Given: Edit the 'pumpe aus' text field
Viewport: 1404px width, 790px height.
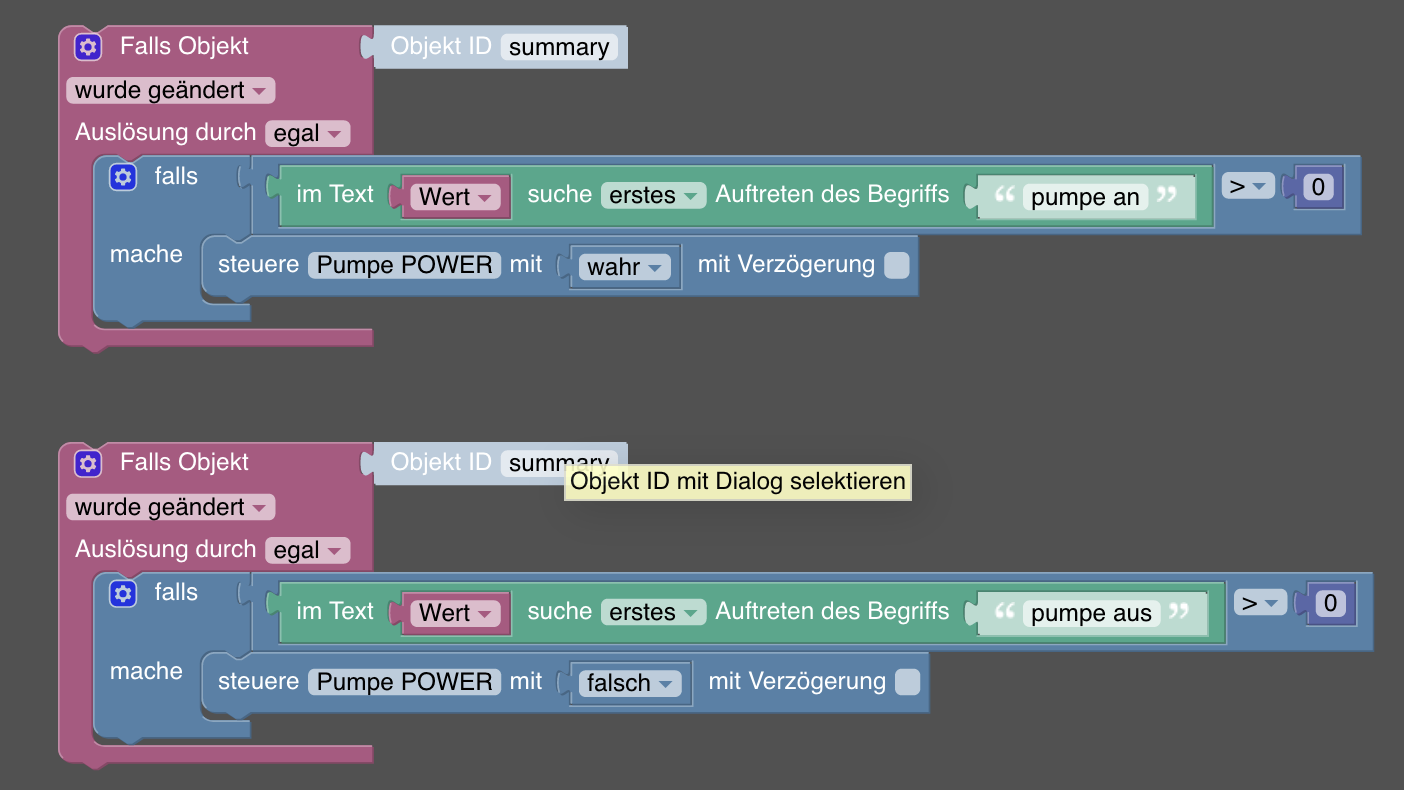Looking at the screenshot, I should click(x=1091, y=614).
